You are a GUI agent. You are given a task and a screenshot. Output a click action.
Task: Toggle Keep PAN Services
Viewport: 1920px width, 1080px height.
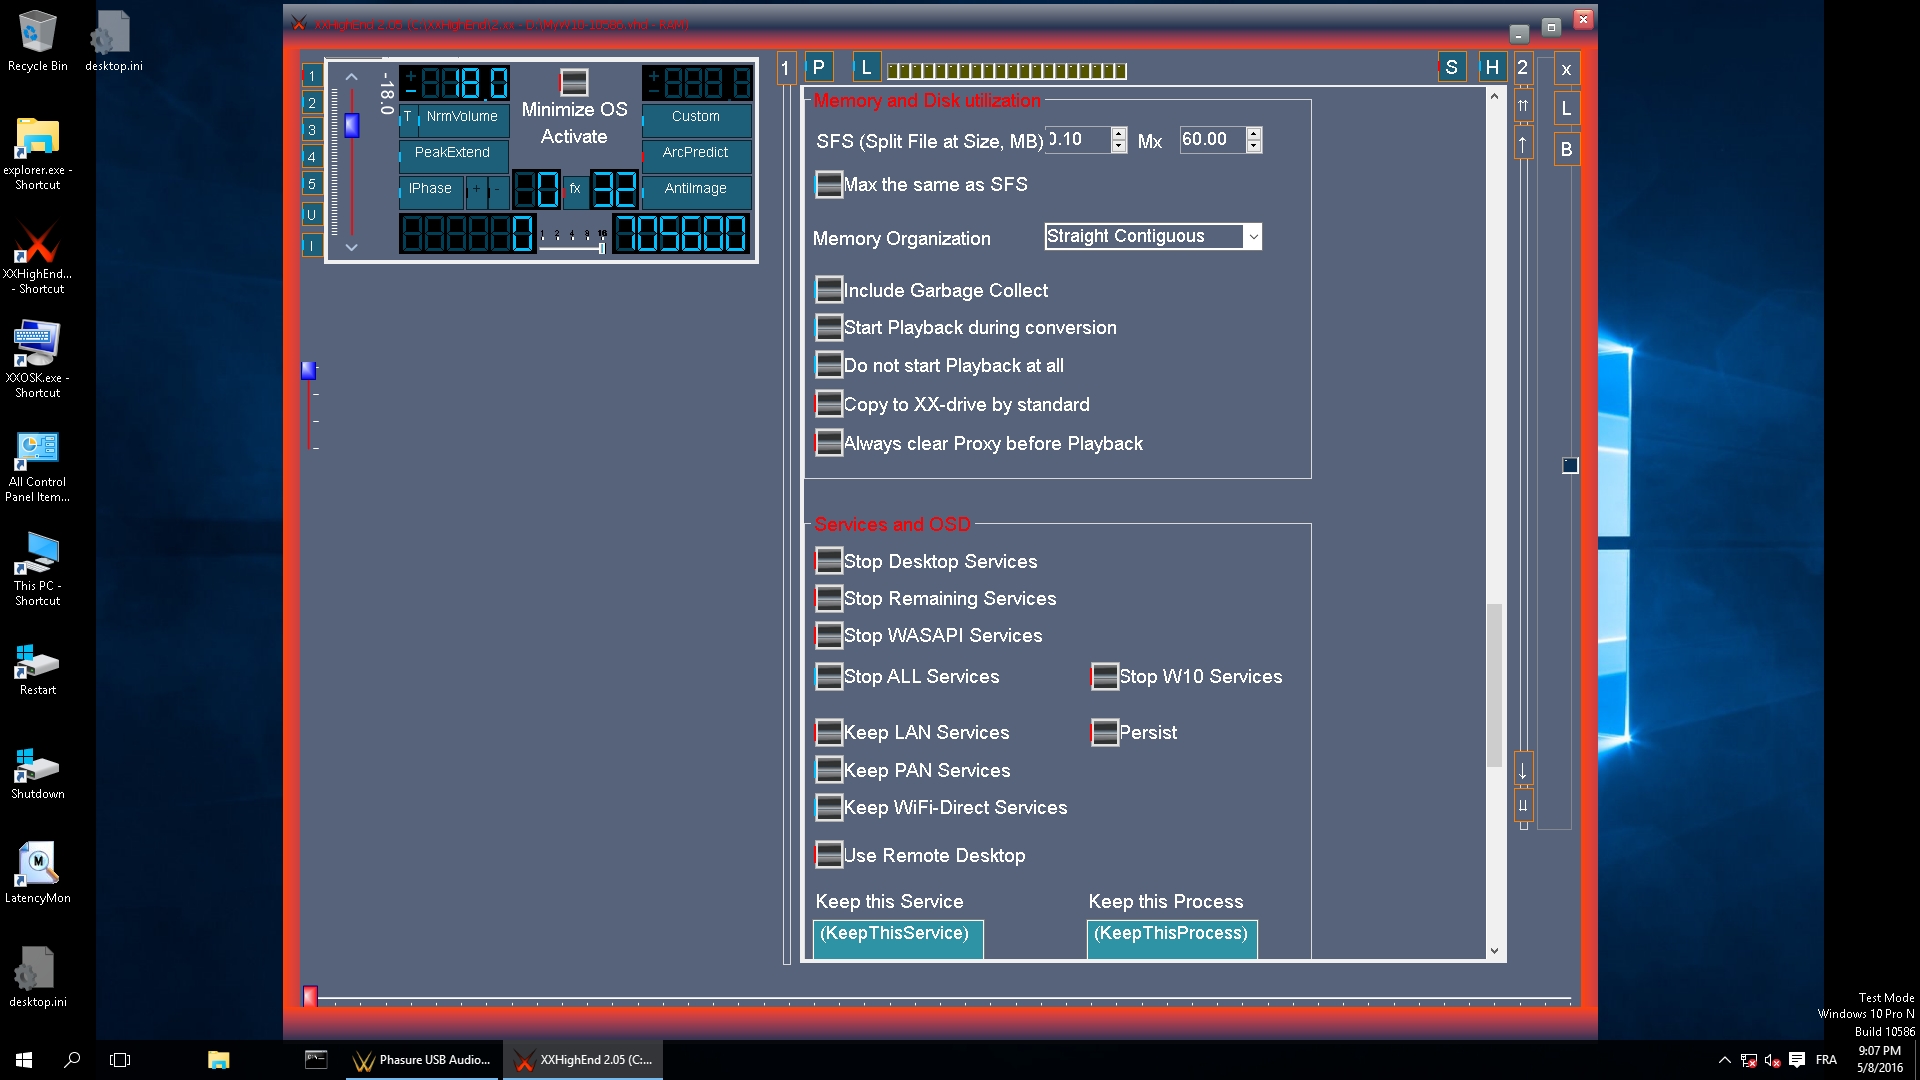(829, 770)
